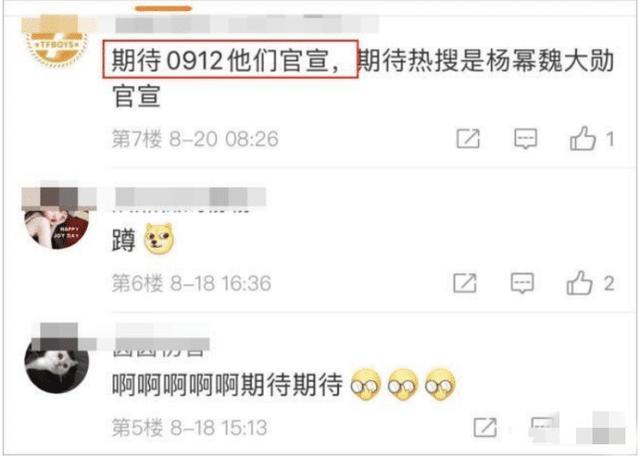Click the timestamp 第6楼 8-18 16:36
Viewport: 640px width, 458px height.
click(191, 283)
